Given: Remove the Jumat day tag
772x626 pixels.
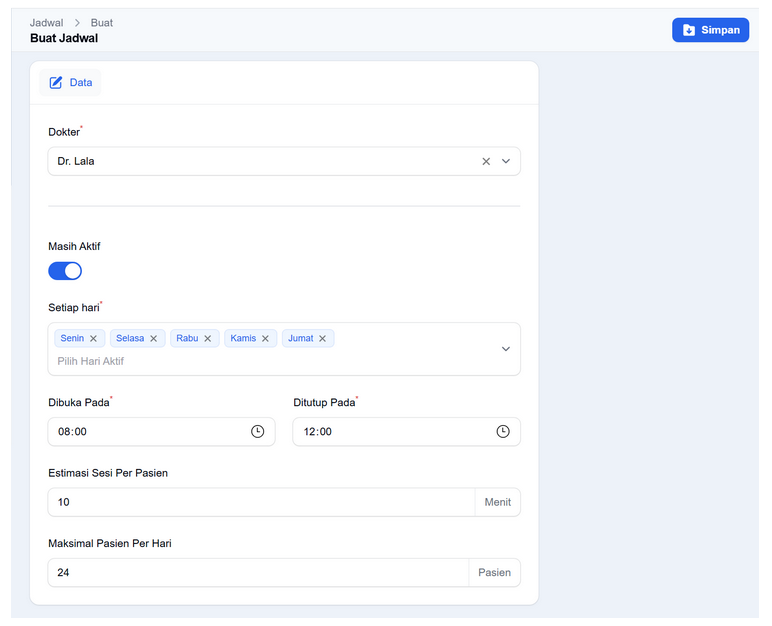Looking at the screenshot, I should point(322,338).
